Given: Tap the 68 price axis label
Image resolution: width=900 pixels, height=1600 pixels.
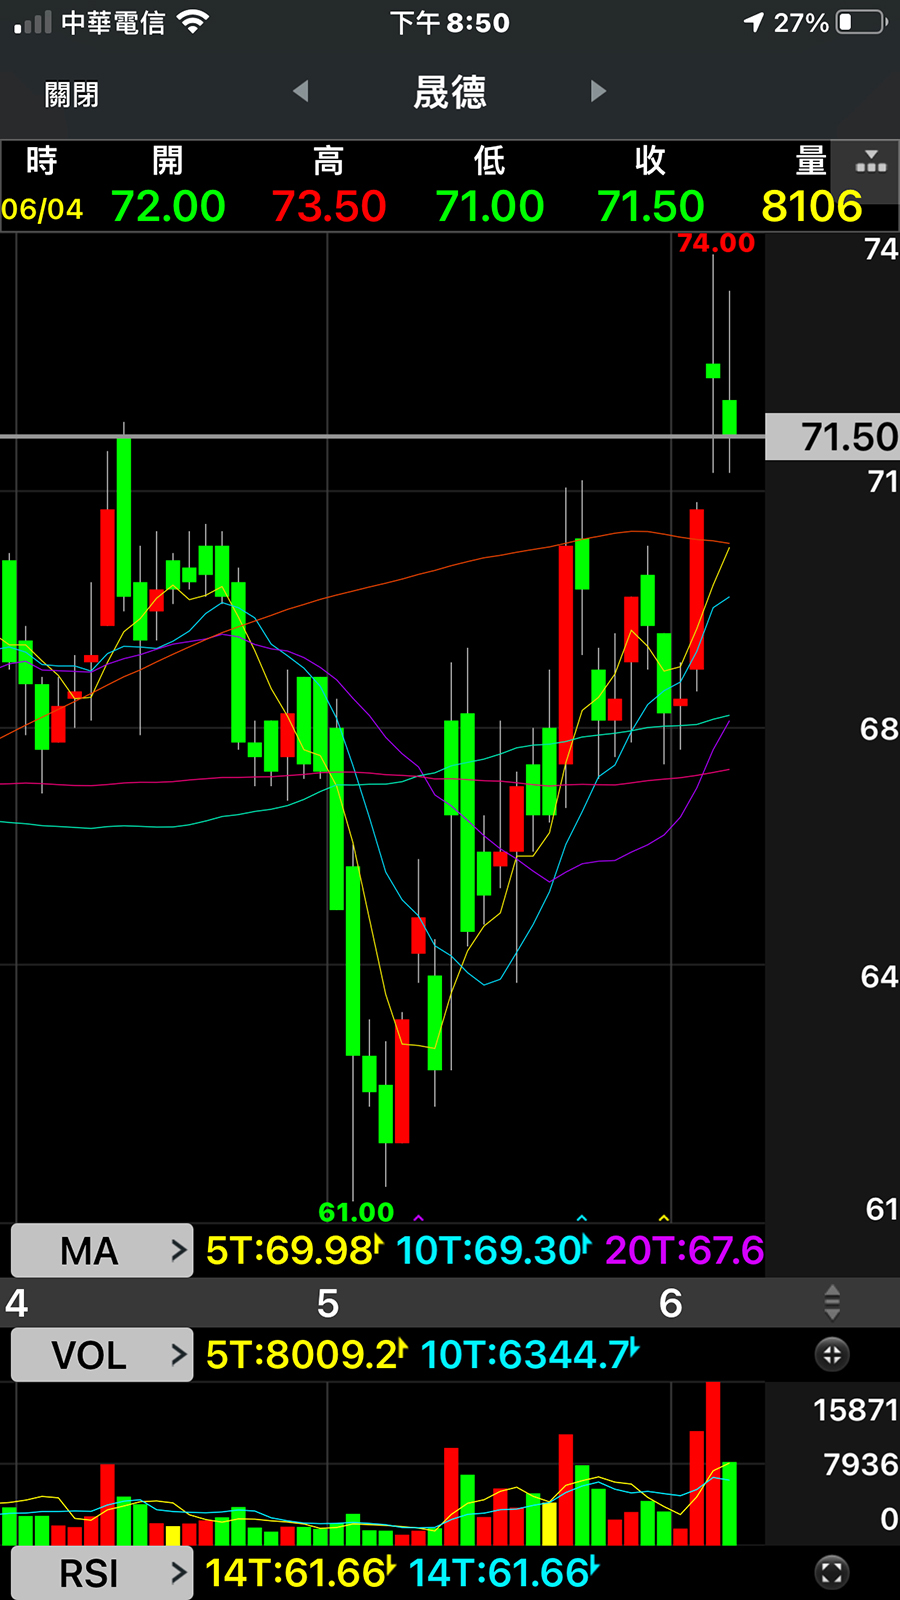Looking at the screenshot, I should point(880,728).
